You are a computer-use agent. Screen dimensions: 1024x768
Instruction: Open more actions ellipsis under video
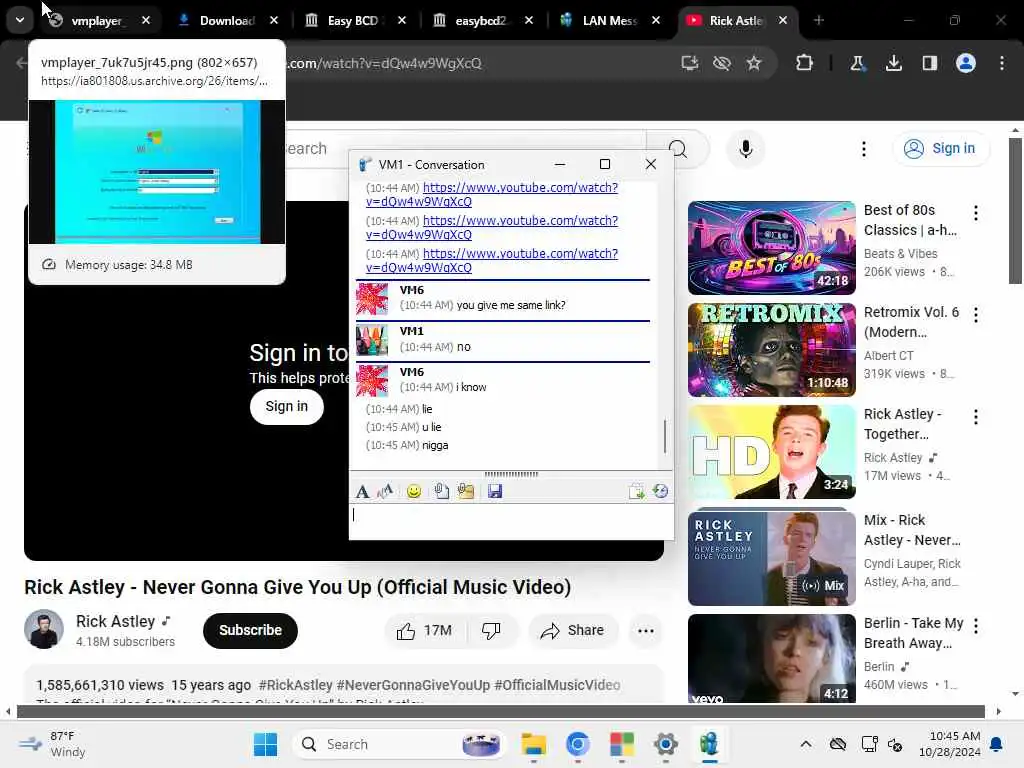pyautogui.click(x=645, y=631)
